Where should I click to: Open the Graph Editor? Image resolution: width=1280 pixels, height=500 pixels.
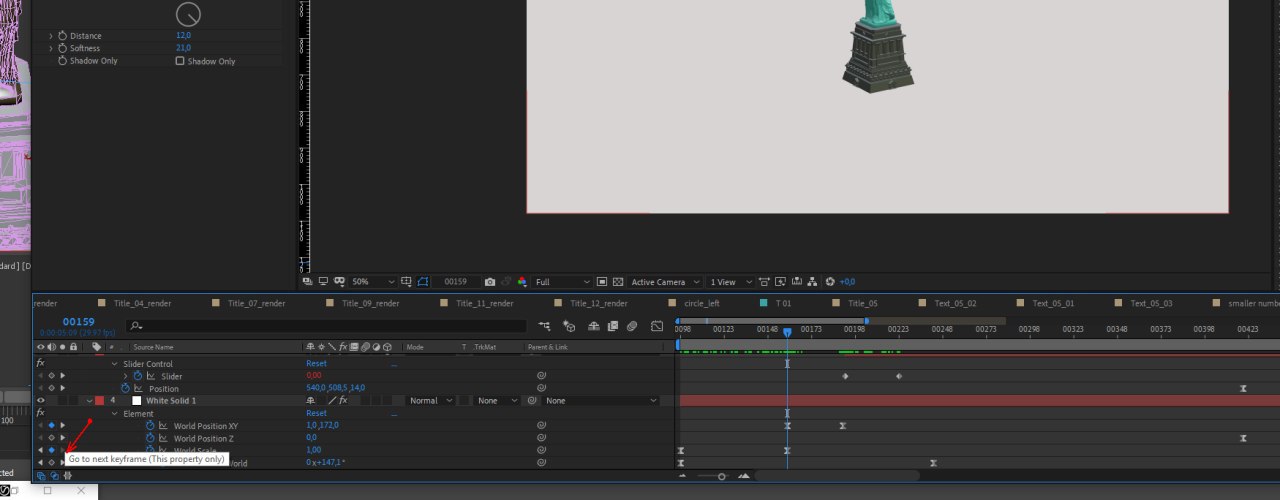tap(657, 326)
